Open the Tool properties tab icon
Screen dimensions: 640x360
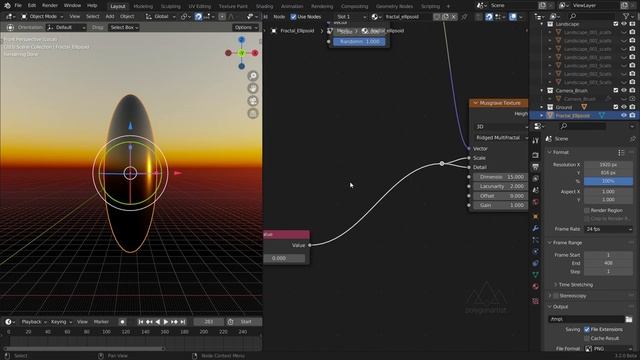pos(536,141)
